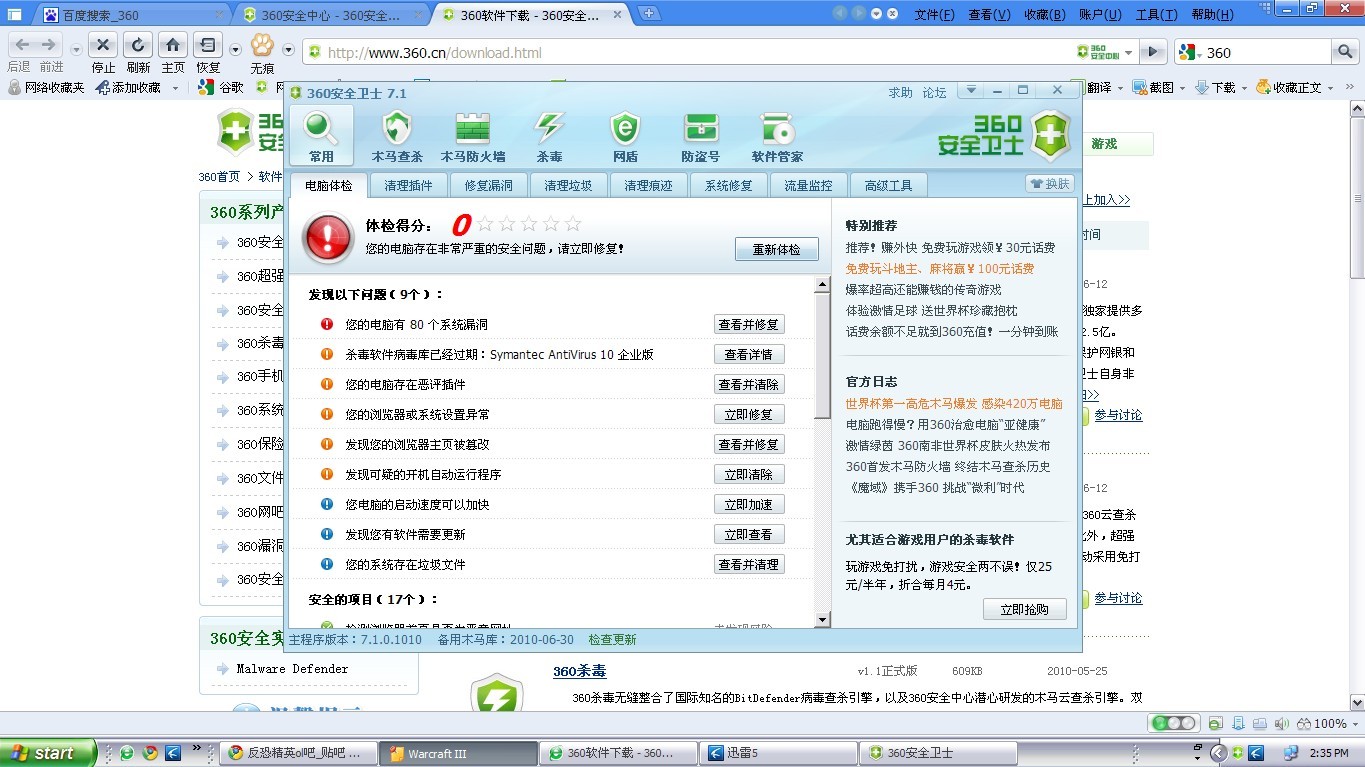Switch to 迅雷5 in taskbar
This screenshot has height=767, width=1365.
click(777, 753)
